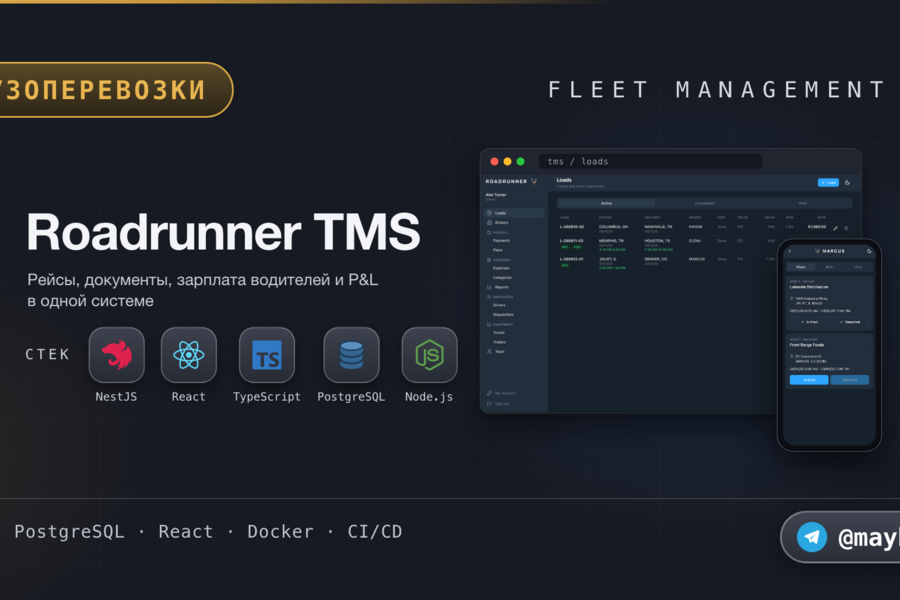
Task: Toggle dark mode moon icon in desktop header
Action: 847,183
